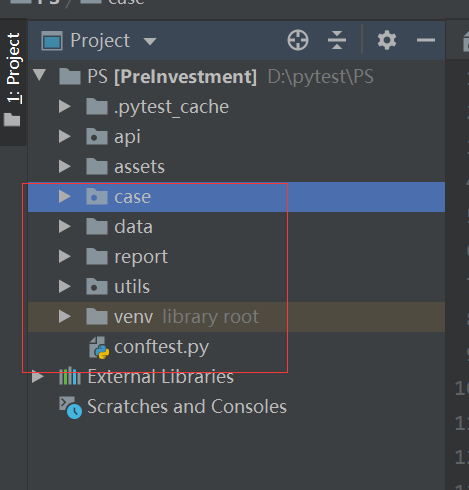Expand the .pytest_cache folder

(x=65, y=107)
